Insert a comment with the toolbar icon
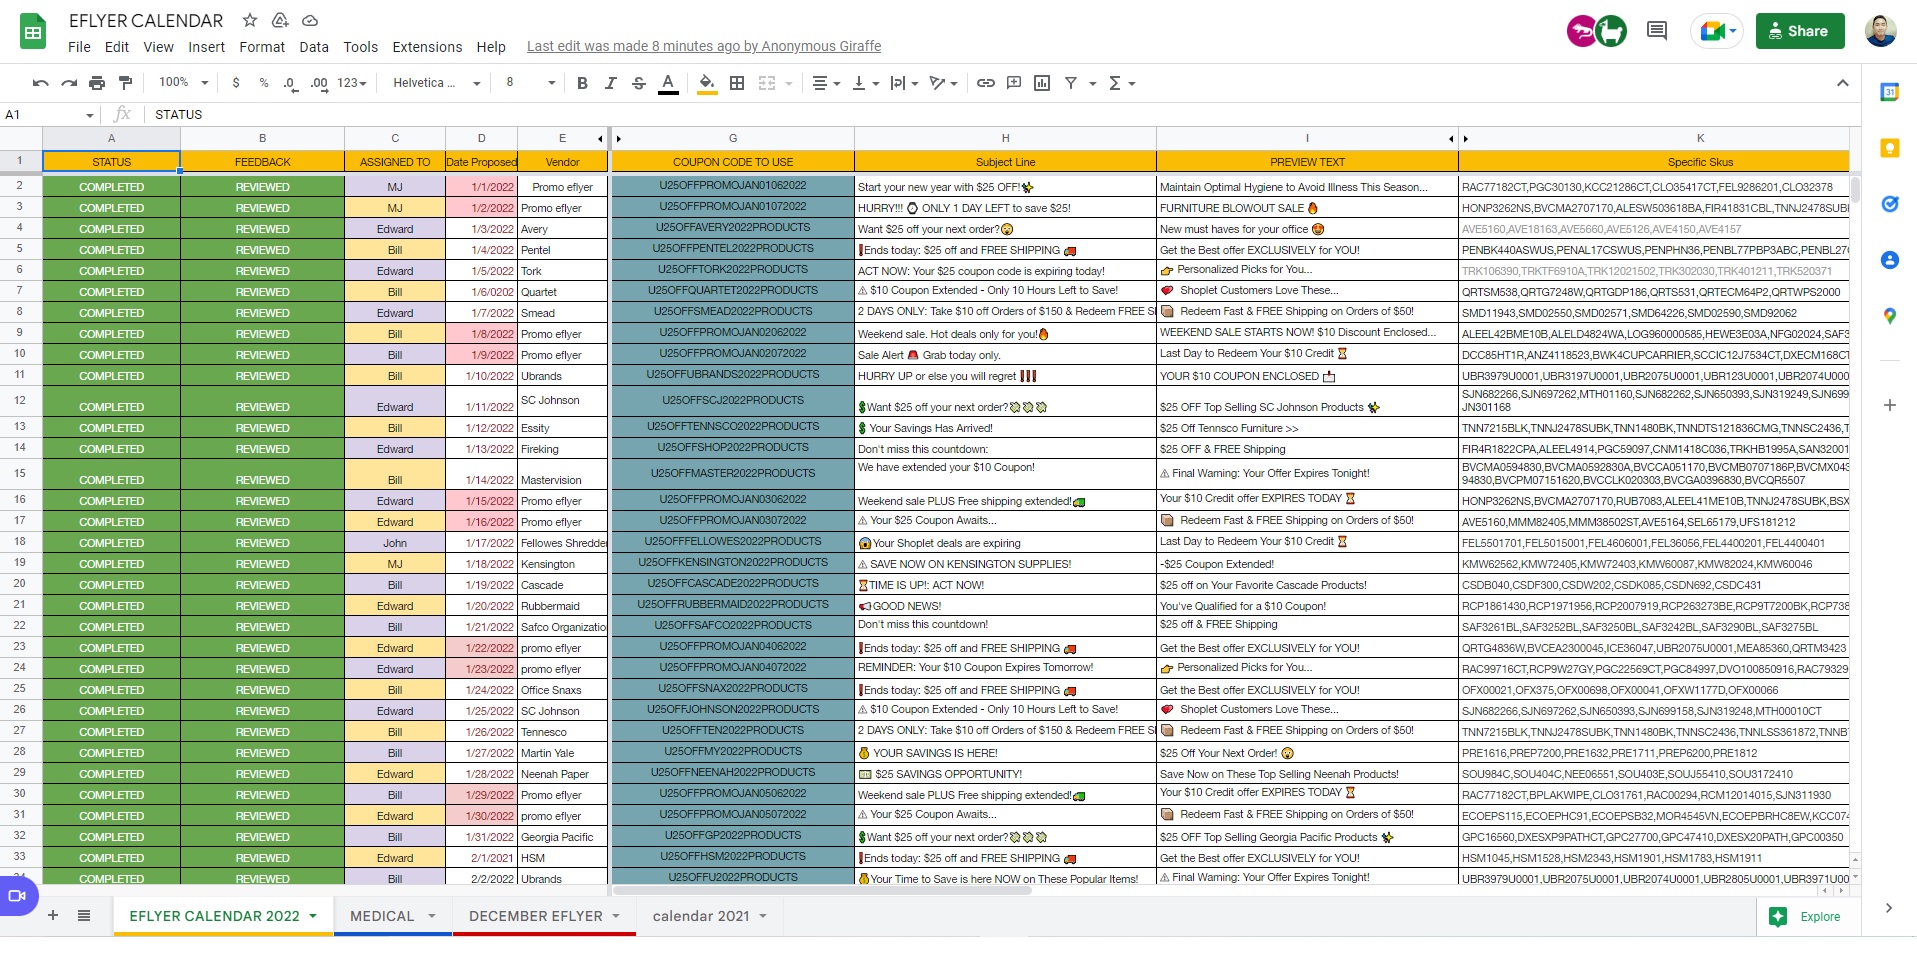 (1014, 83)
